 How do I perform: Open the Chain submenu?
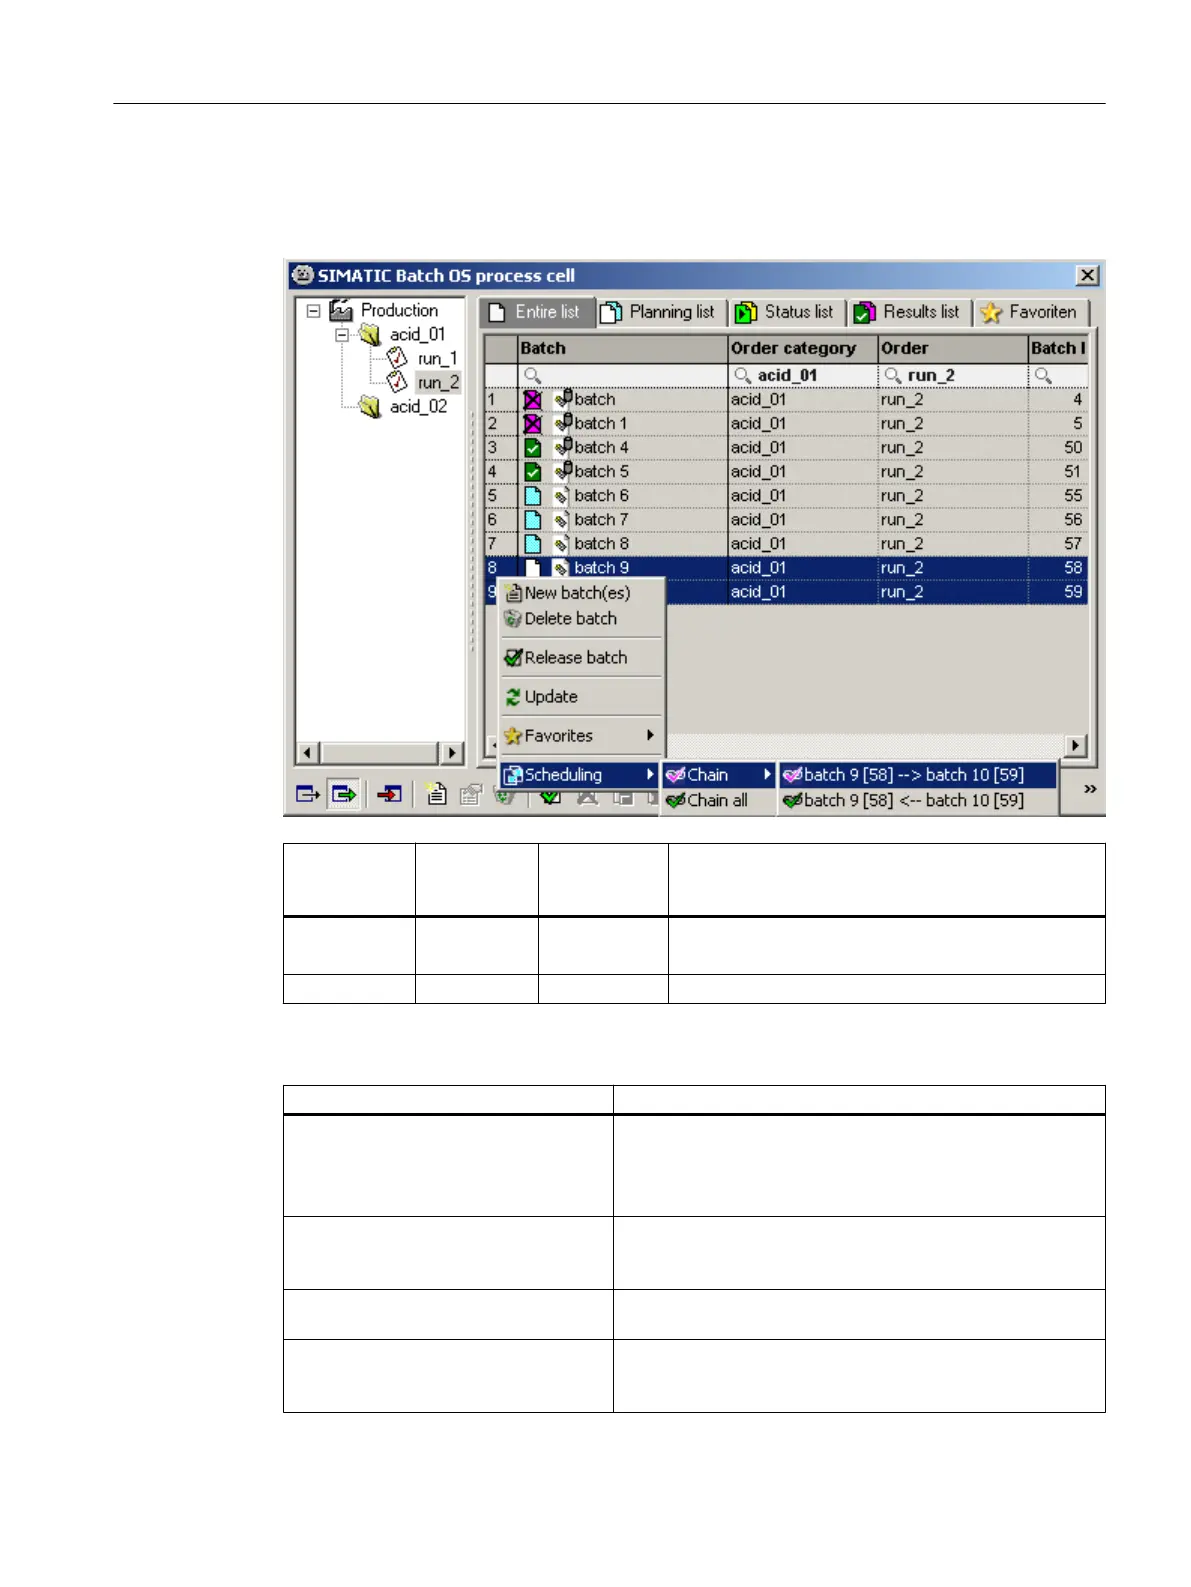(x=719, y=775)
